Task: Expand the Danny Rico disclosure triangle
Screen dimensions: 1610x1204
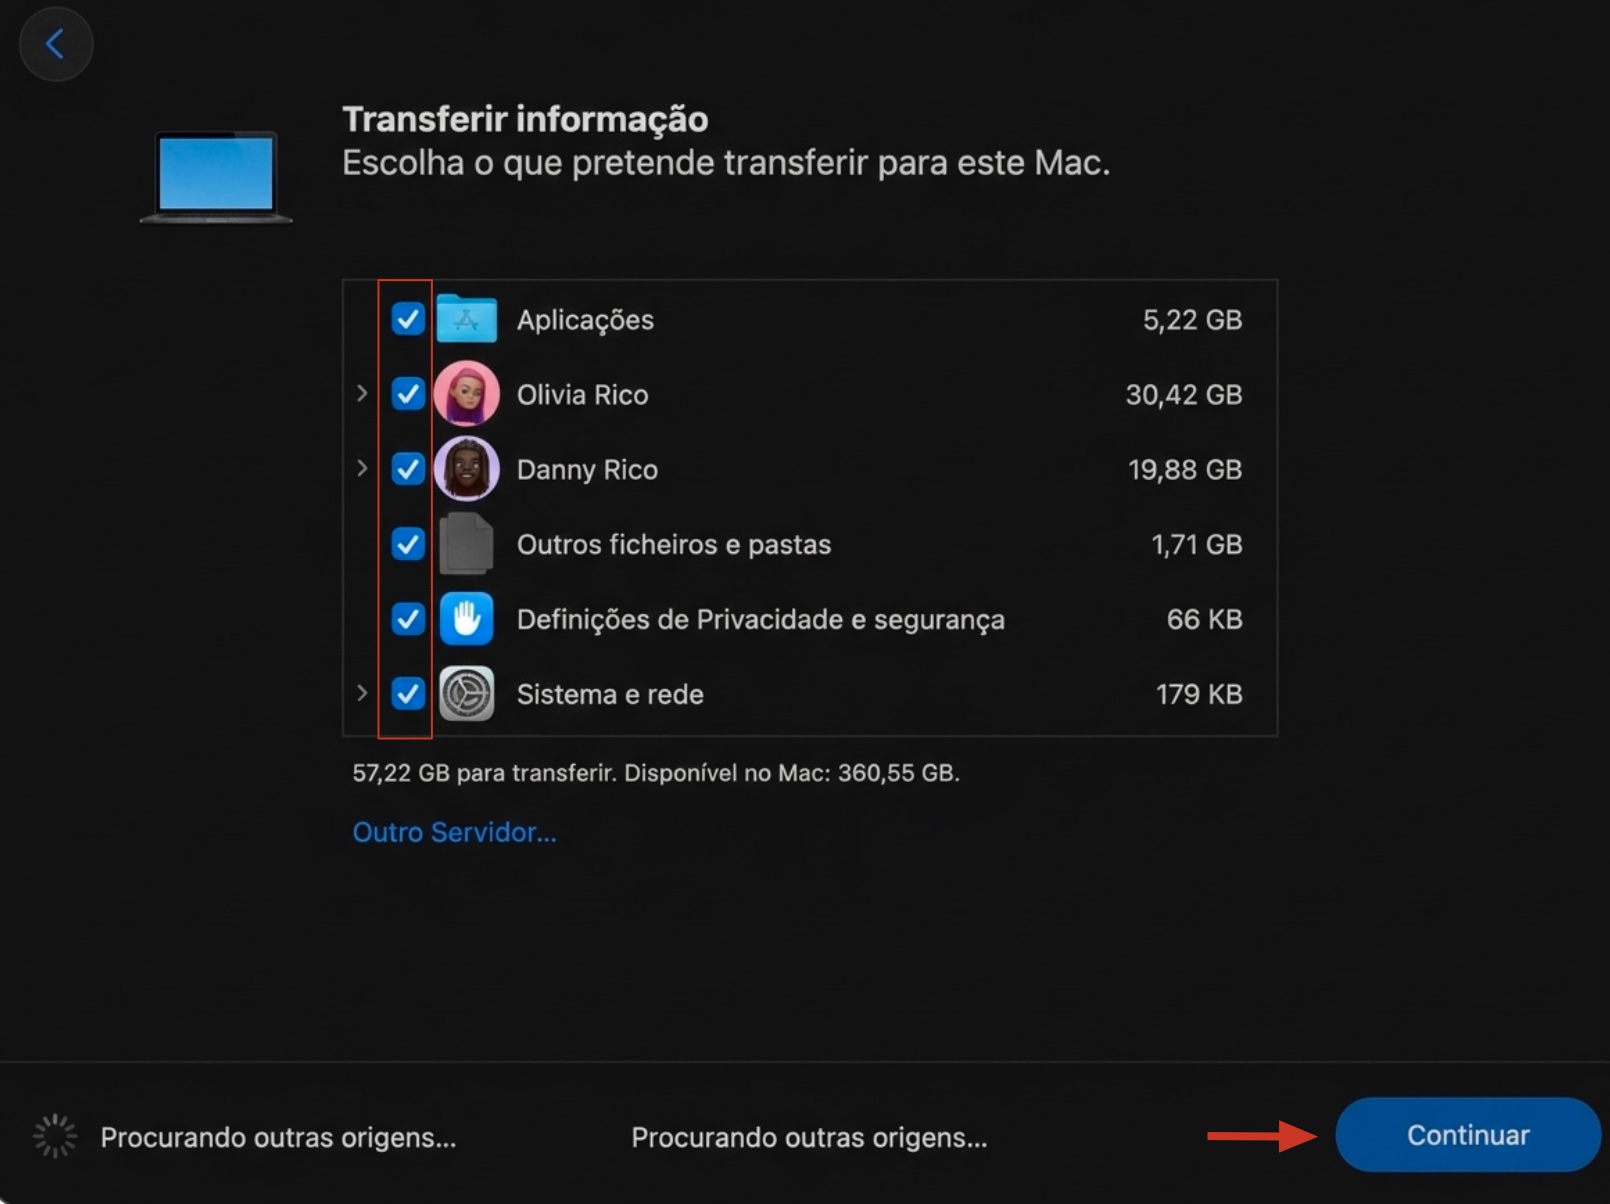Action: (x=362, y=469)
